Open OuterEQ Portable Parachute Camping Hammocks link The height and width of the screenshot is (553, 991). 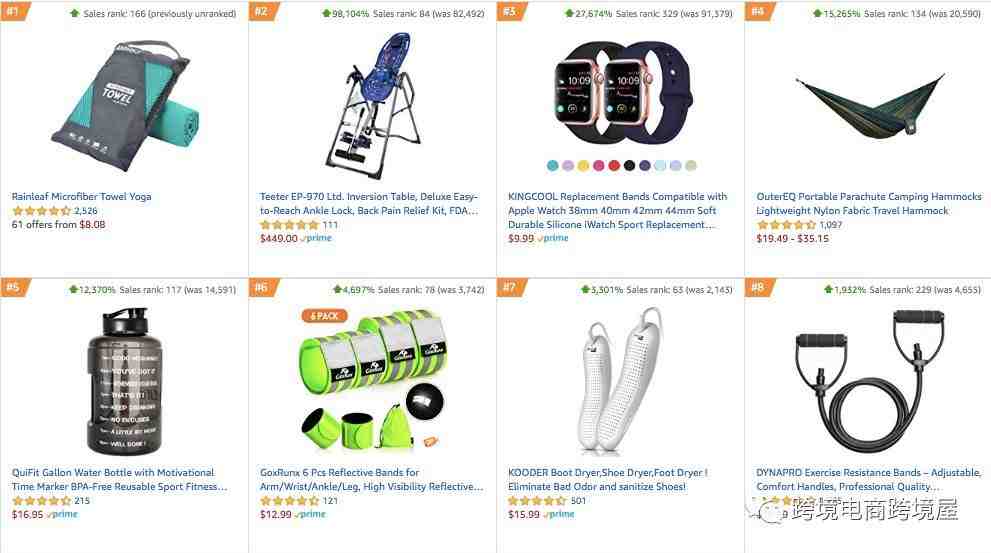[x=869, y=204]
